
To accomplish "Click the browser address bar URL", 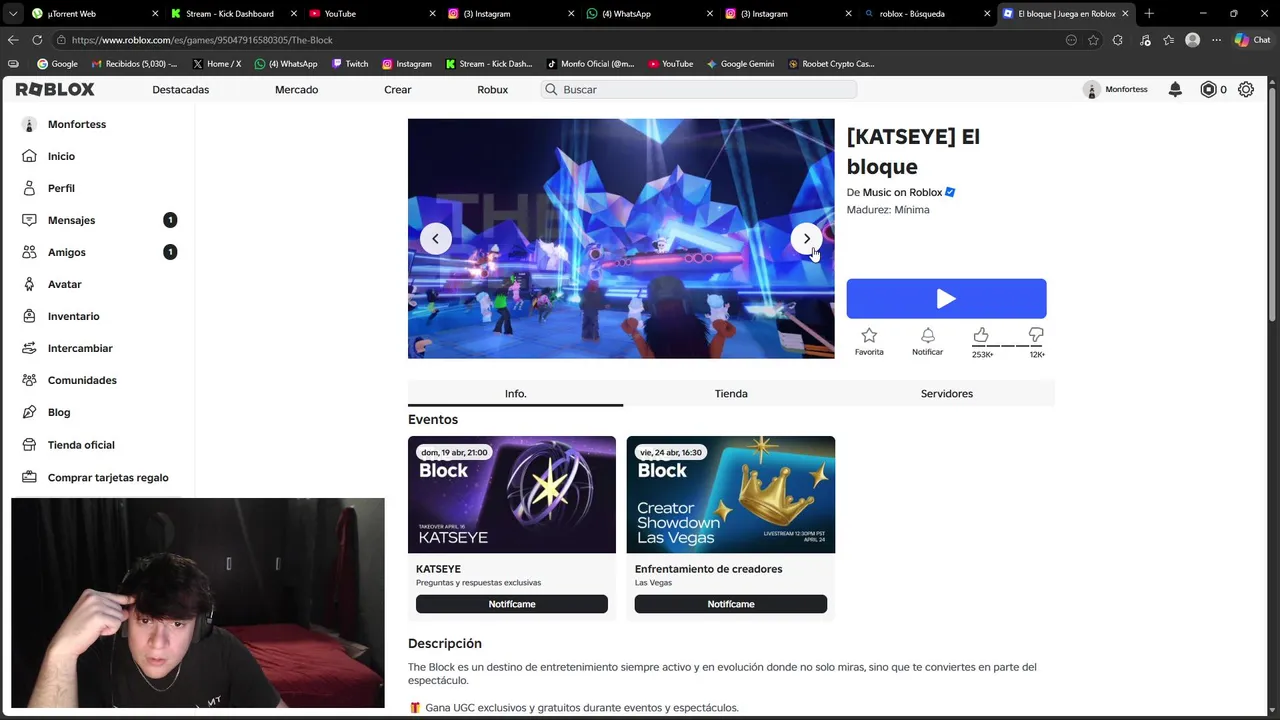I will 202,40.
